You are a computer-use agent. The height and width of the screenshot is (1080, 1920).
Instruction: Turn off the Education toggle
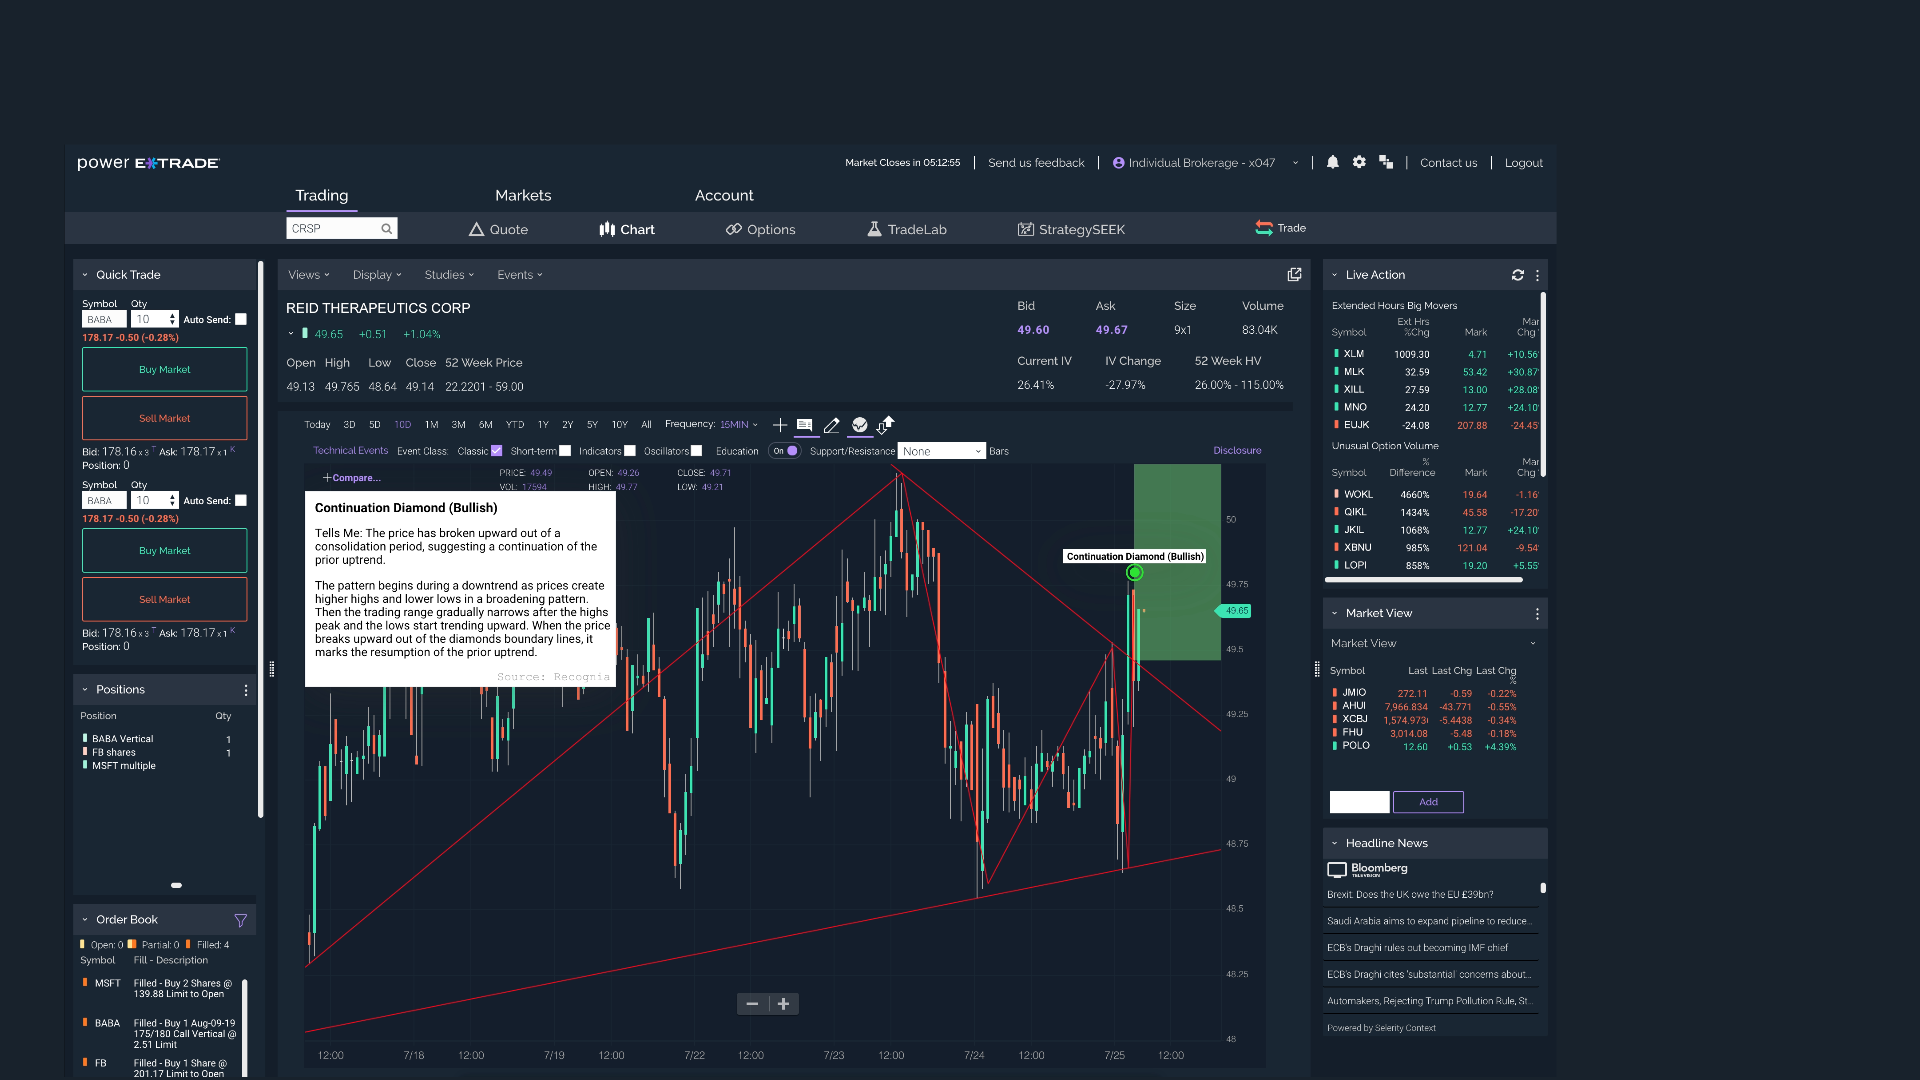785,451
